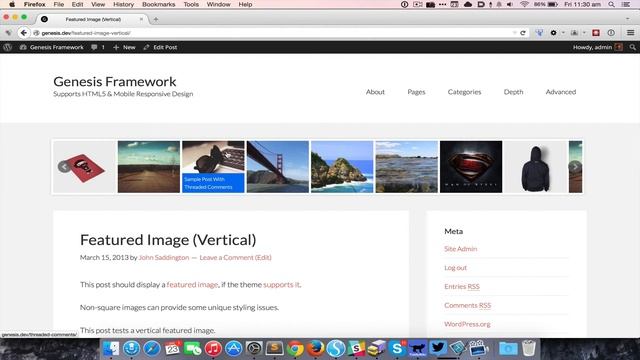The height and width of the screenshot is (360, 640).
Task: Click the Superman logo slider thumbnail
Action: pos(471,167)
